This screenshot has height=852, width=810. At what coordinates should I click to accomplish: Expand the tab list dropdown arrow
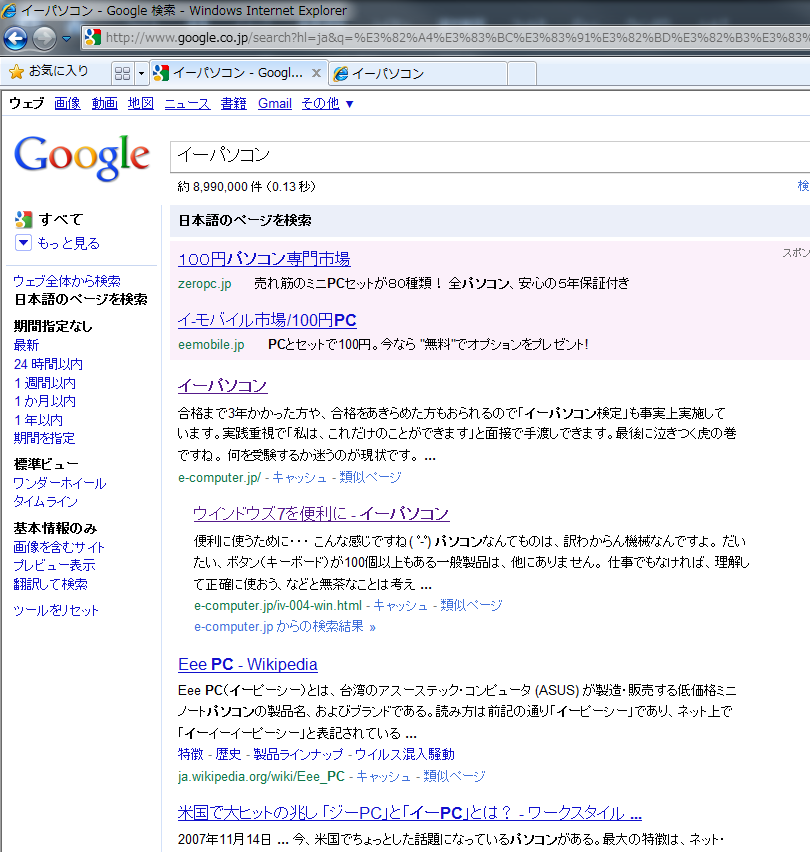click(142, 73)
